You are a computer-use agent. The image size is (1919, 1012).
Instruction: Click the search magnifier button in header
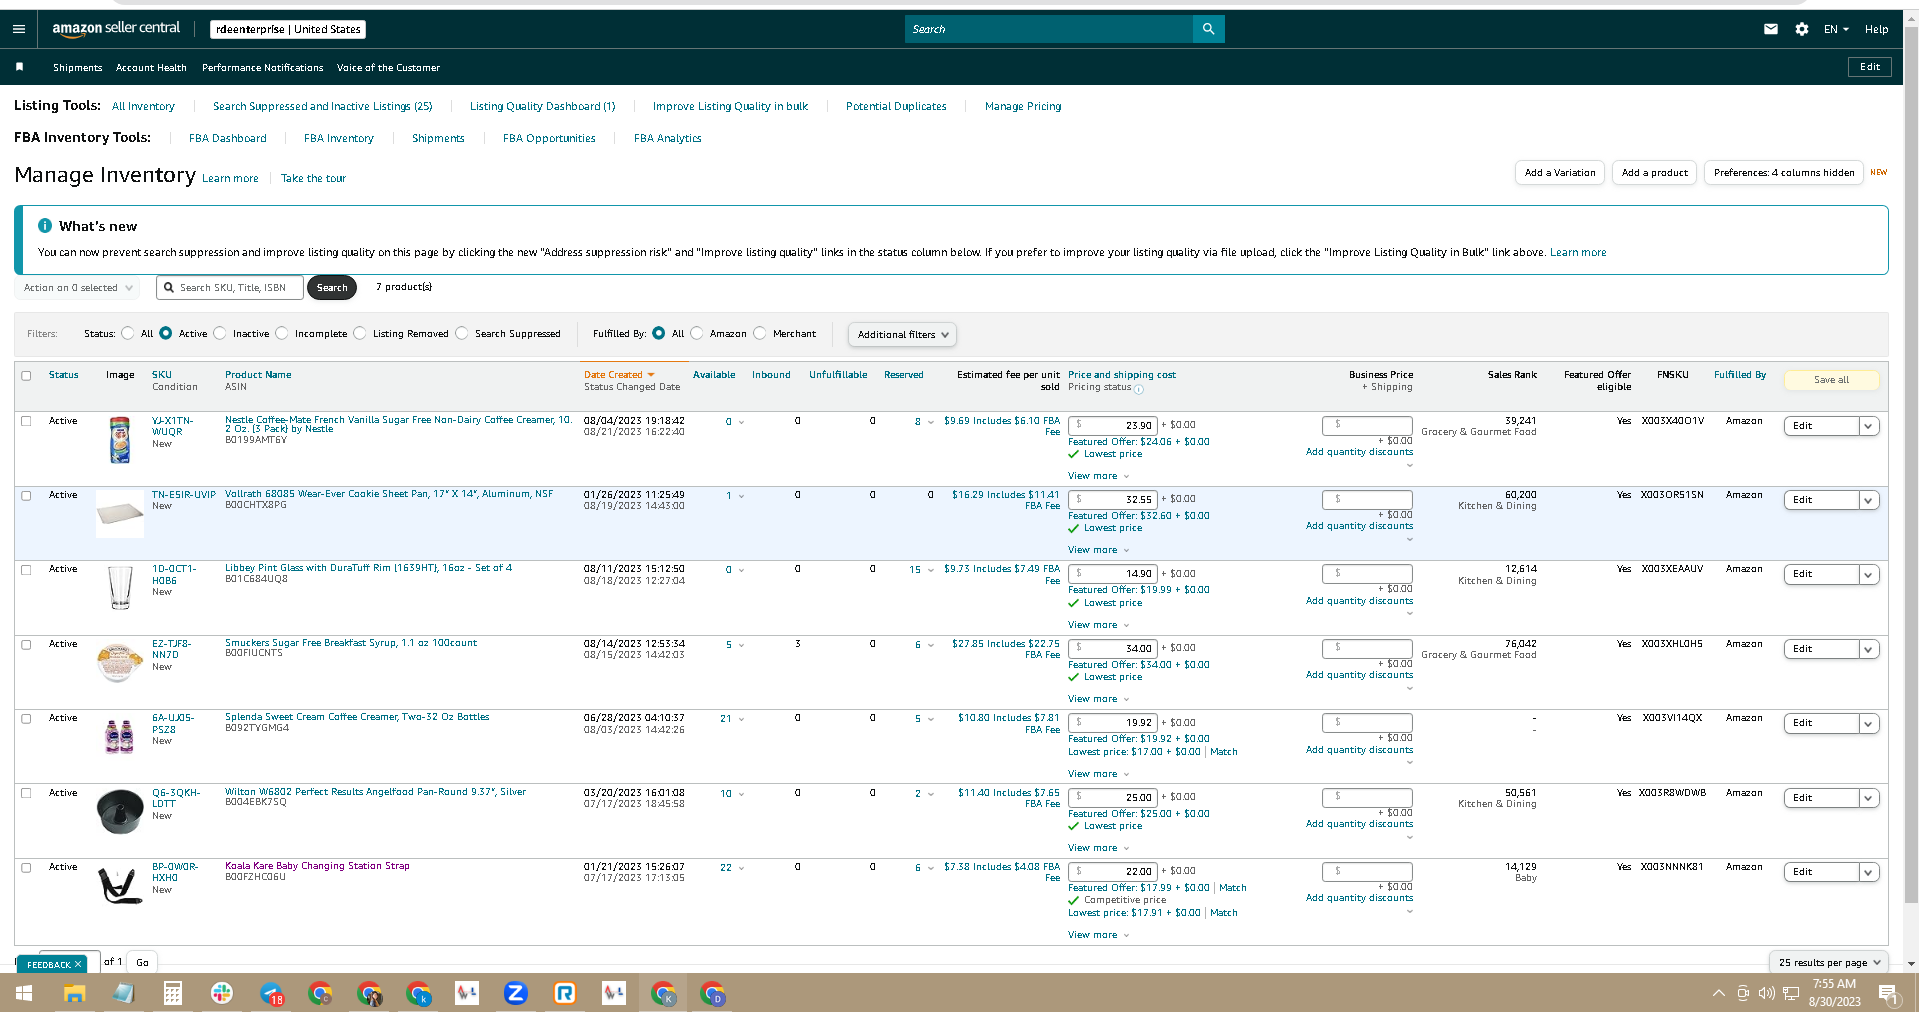tap(1208, 29)
